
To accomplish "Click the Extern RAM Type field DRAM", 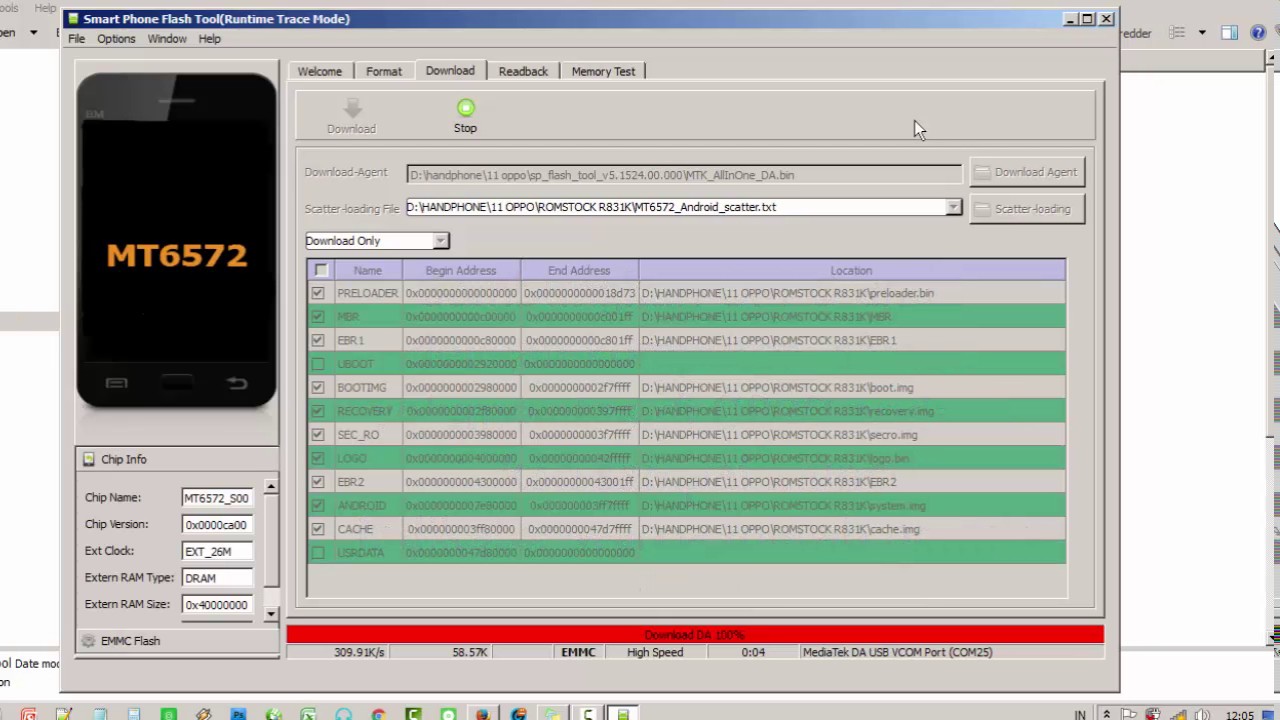I will click(216, 578).
